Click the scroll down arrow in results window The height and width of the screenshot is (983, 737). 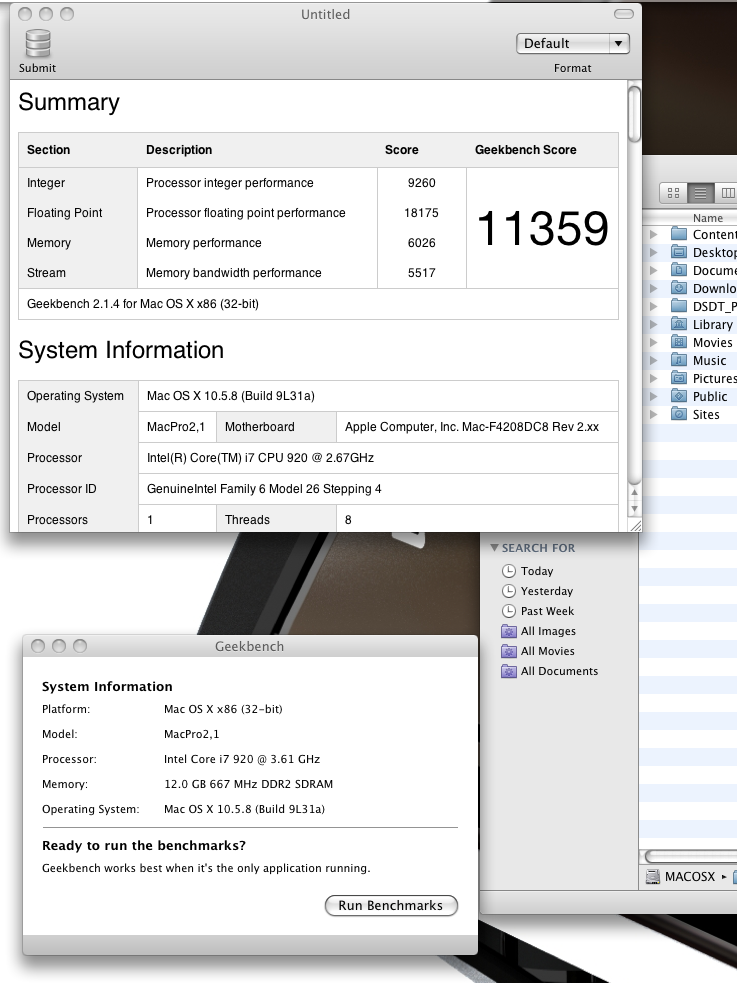point(634,509)
